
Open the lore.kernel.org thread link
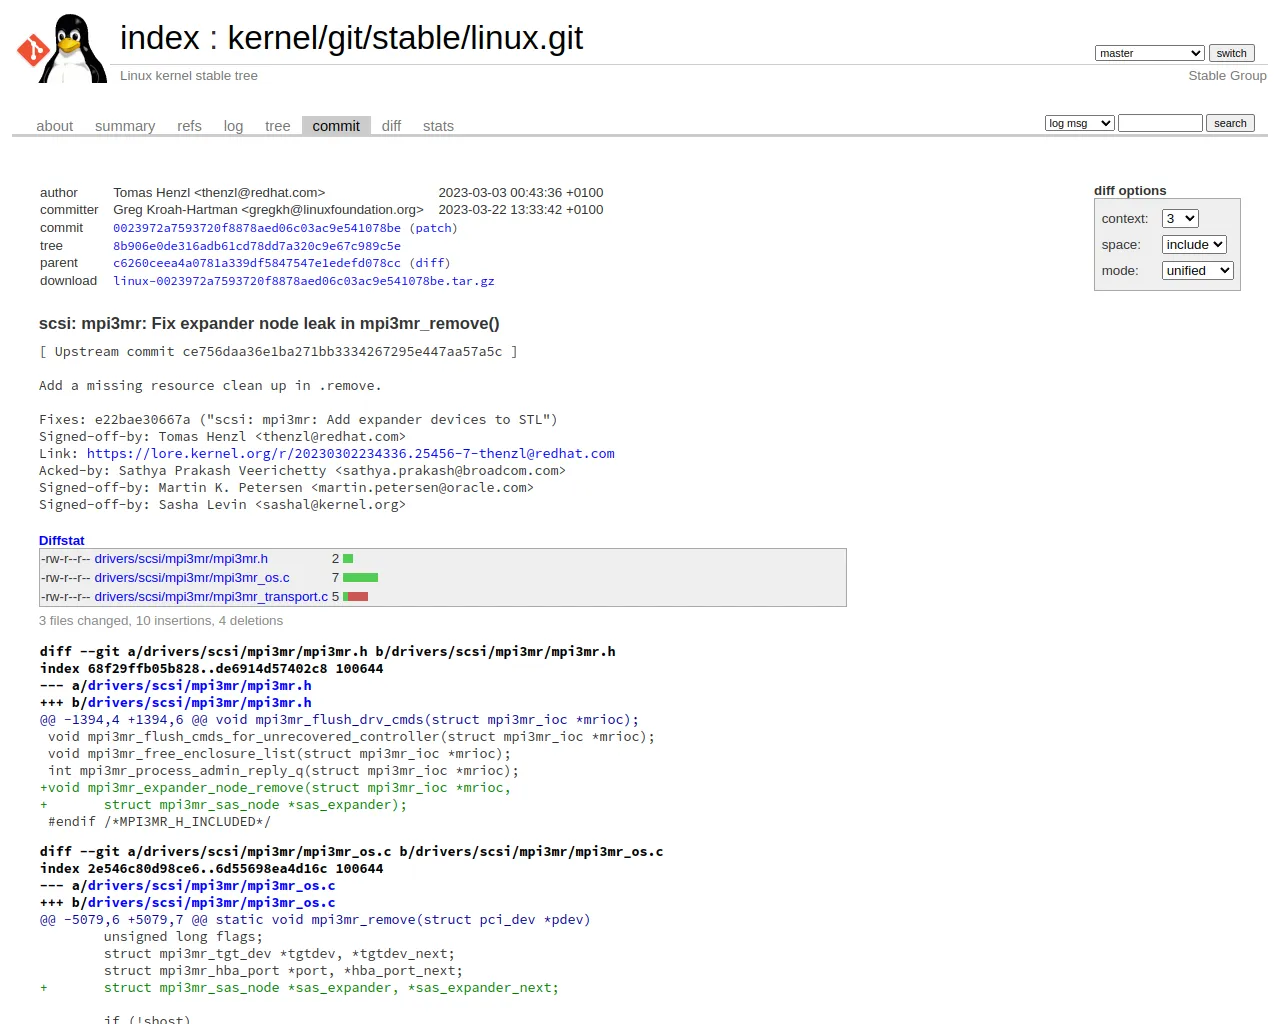coord(351,453)
